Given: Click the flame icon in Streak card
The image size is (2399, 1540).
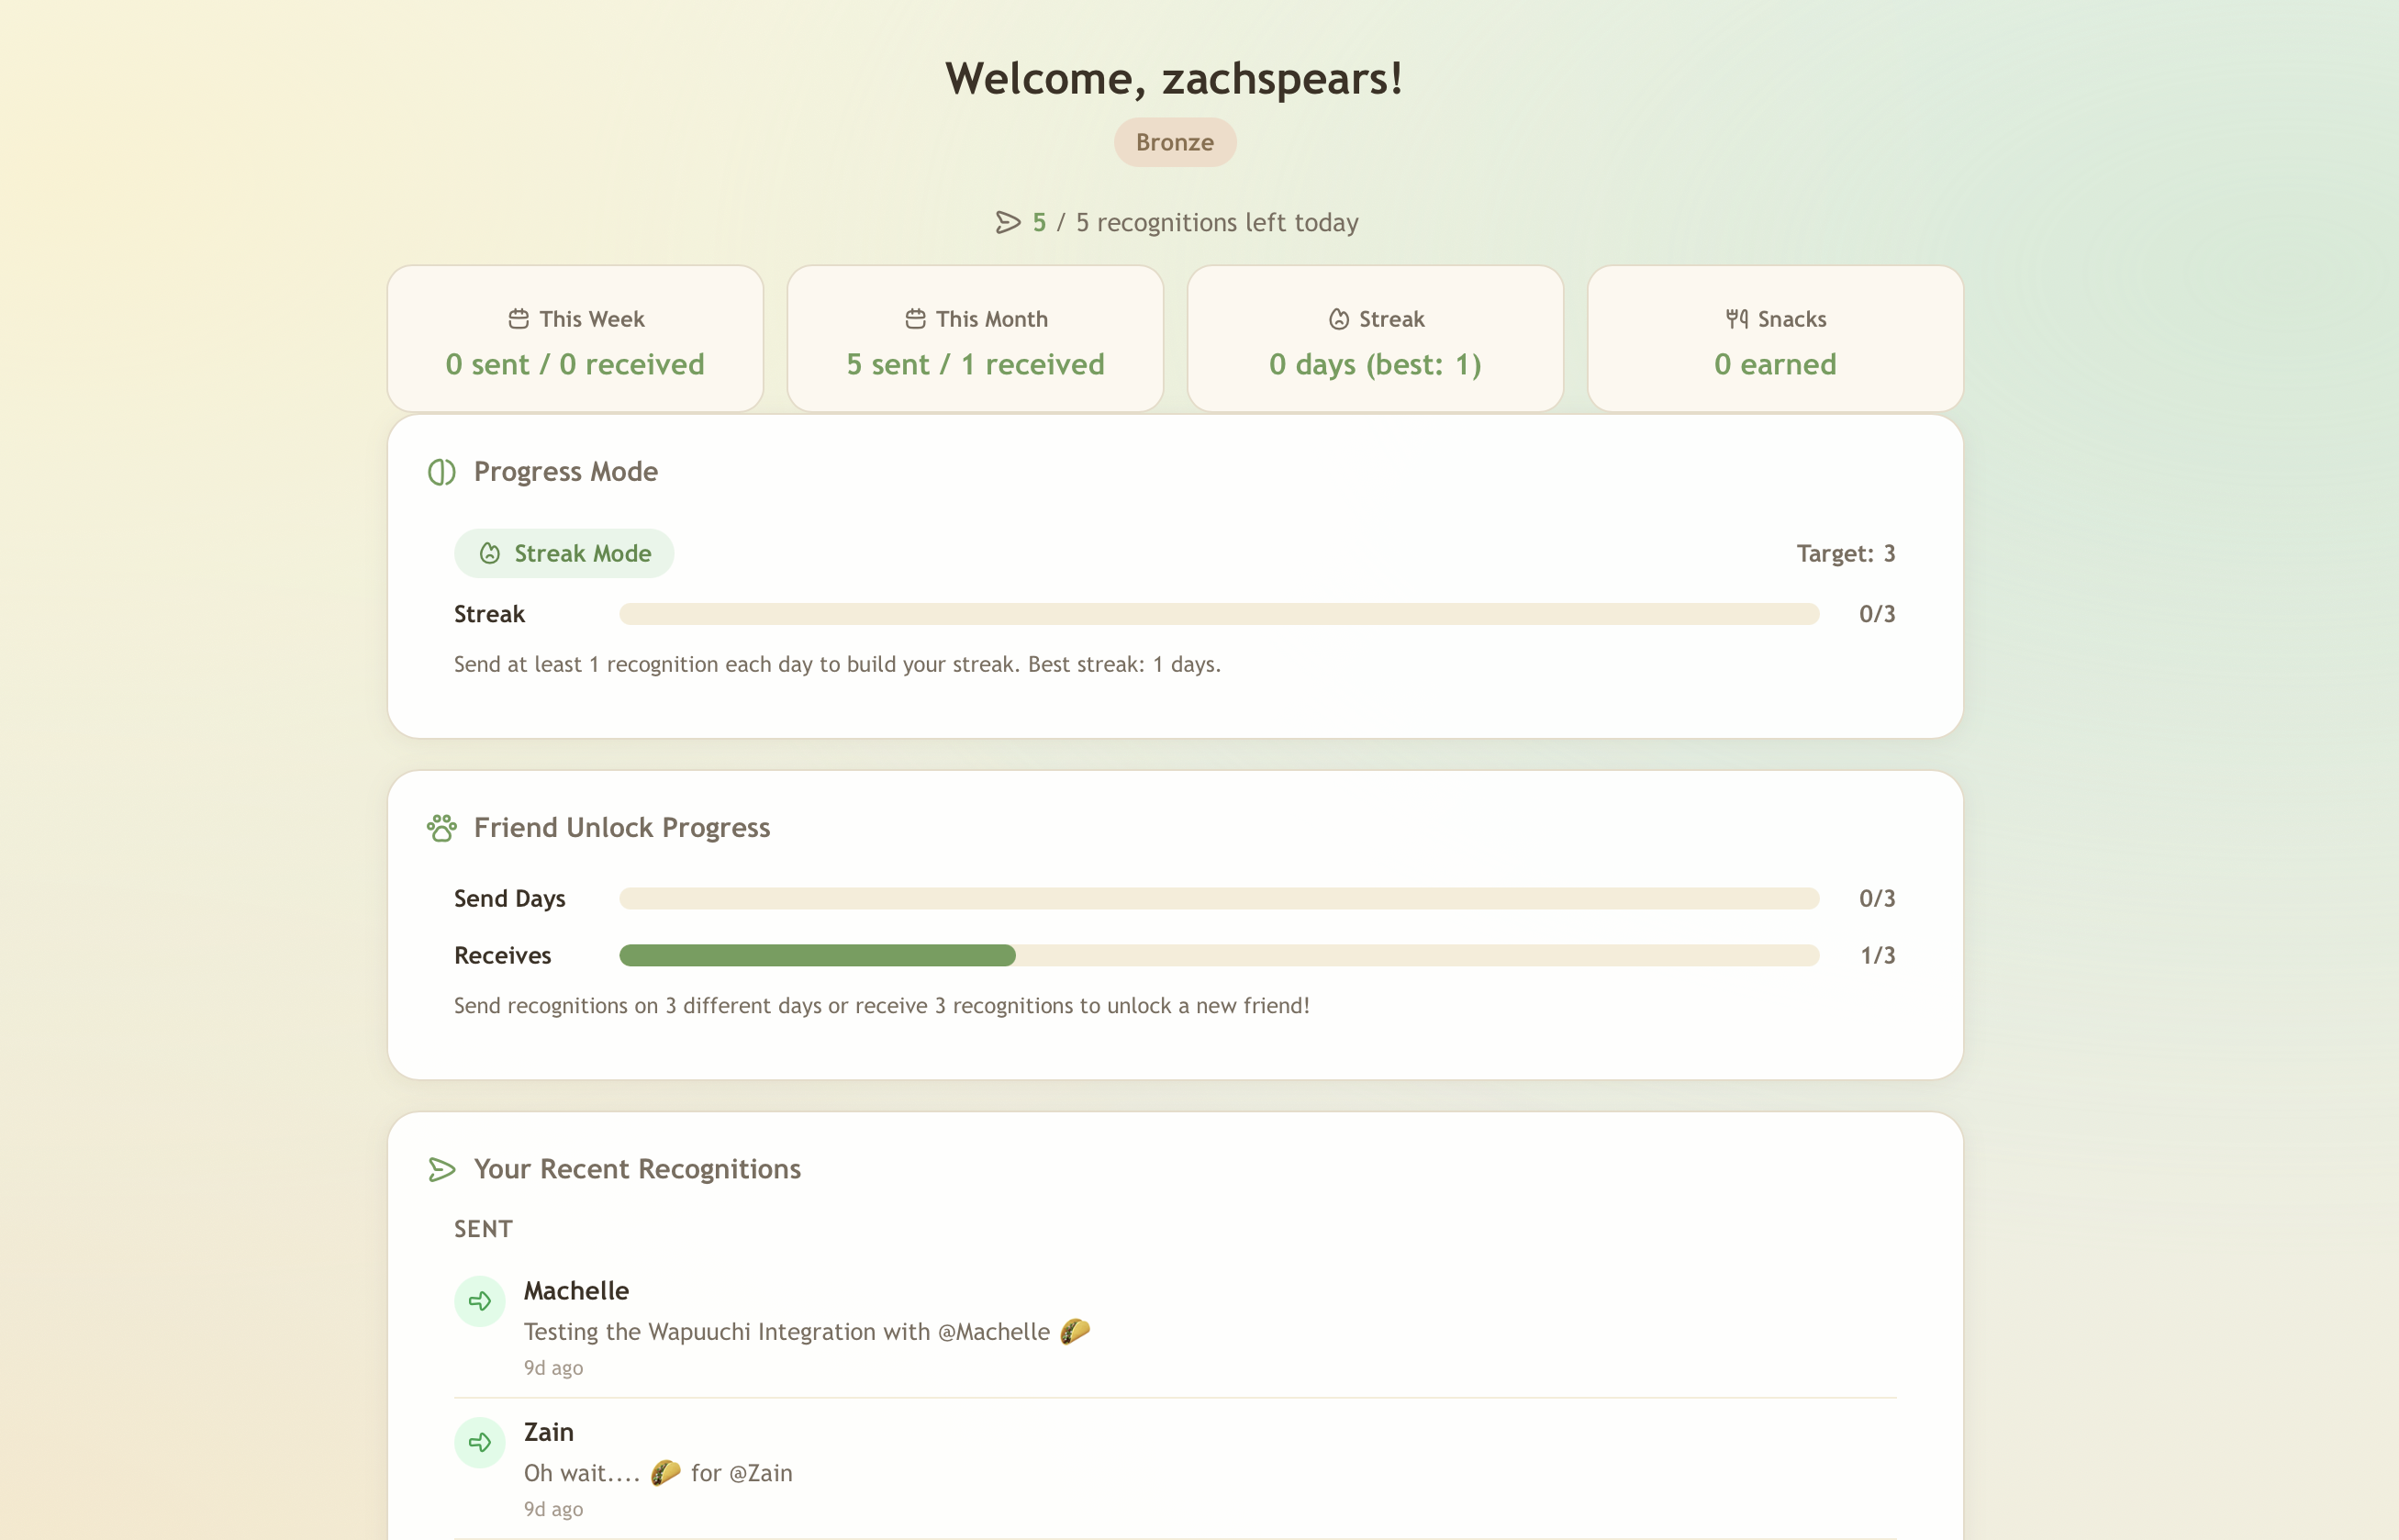Looking at the screenshot, I should pyautogui.click(x=1338, y=319).
